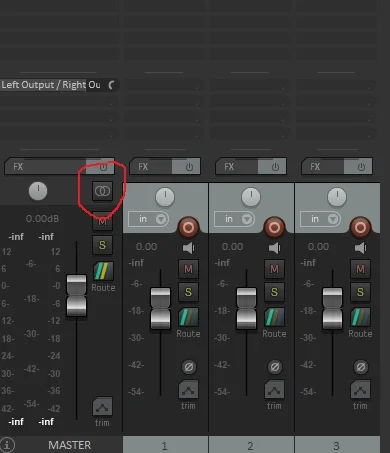Click track 2 pan knob

click(x=251, y=197)
